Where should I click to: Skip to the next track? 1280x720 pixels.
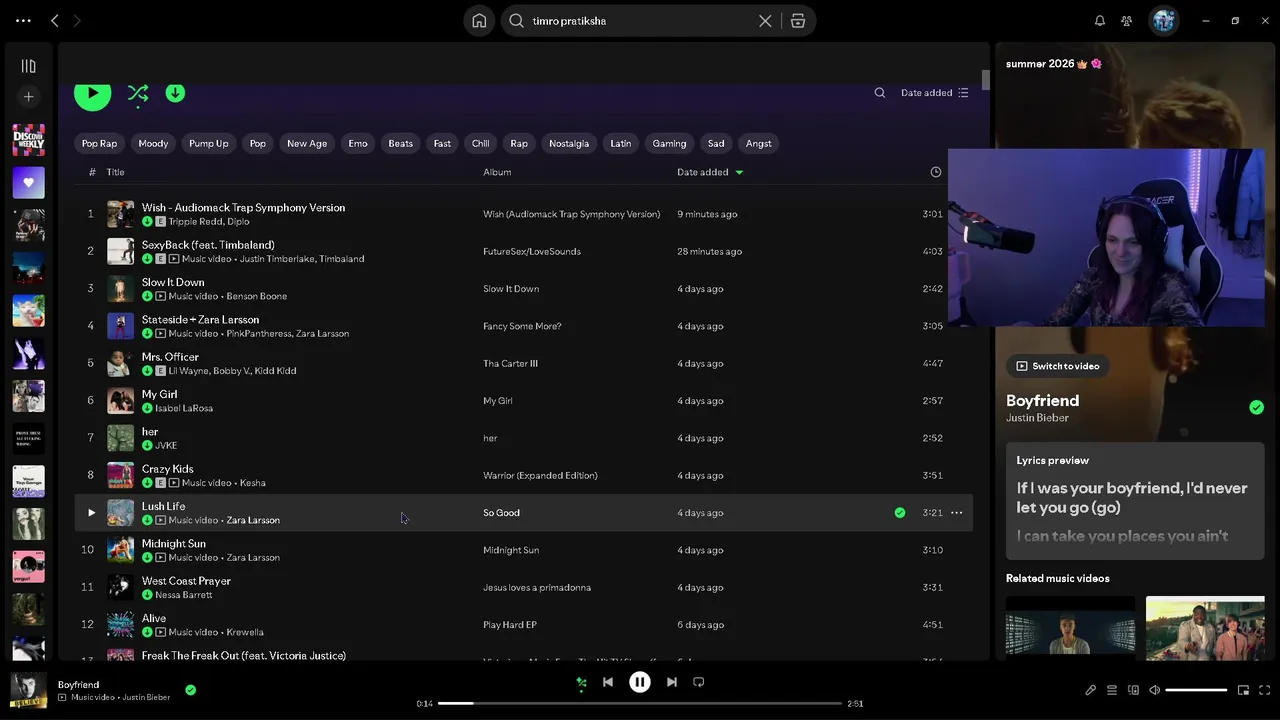tap(672, 683)
